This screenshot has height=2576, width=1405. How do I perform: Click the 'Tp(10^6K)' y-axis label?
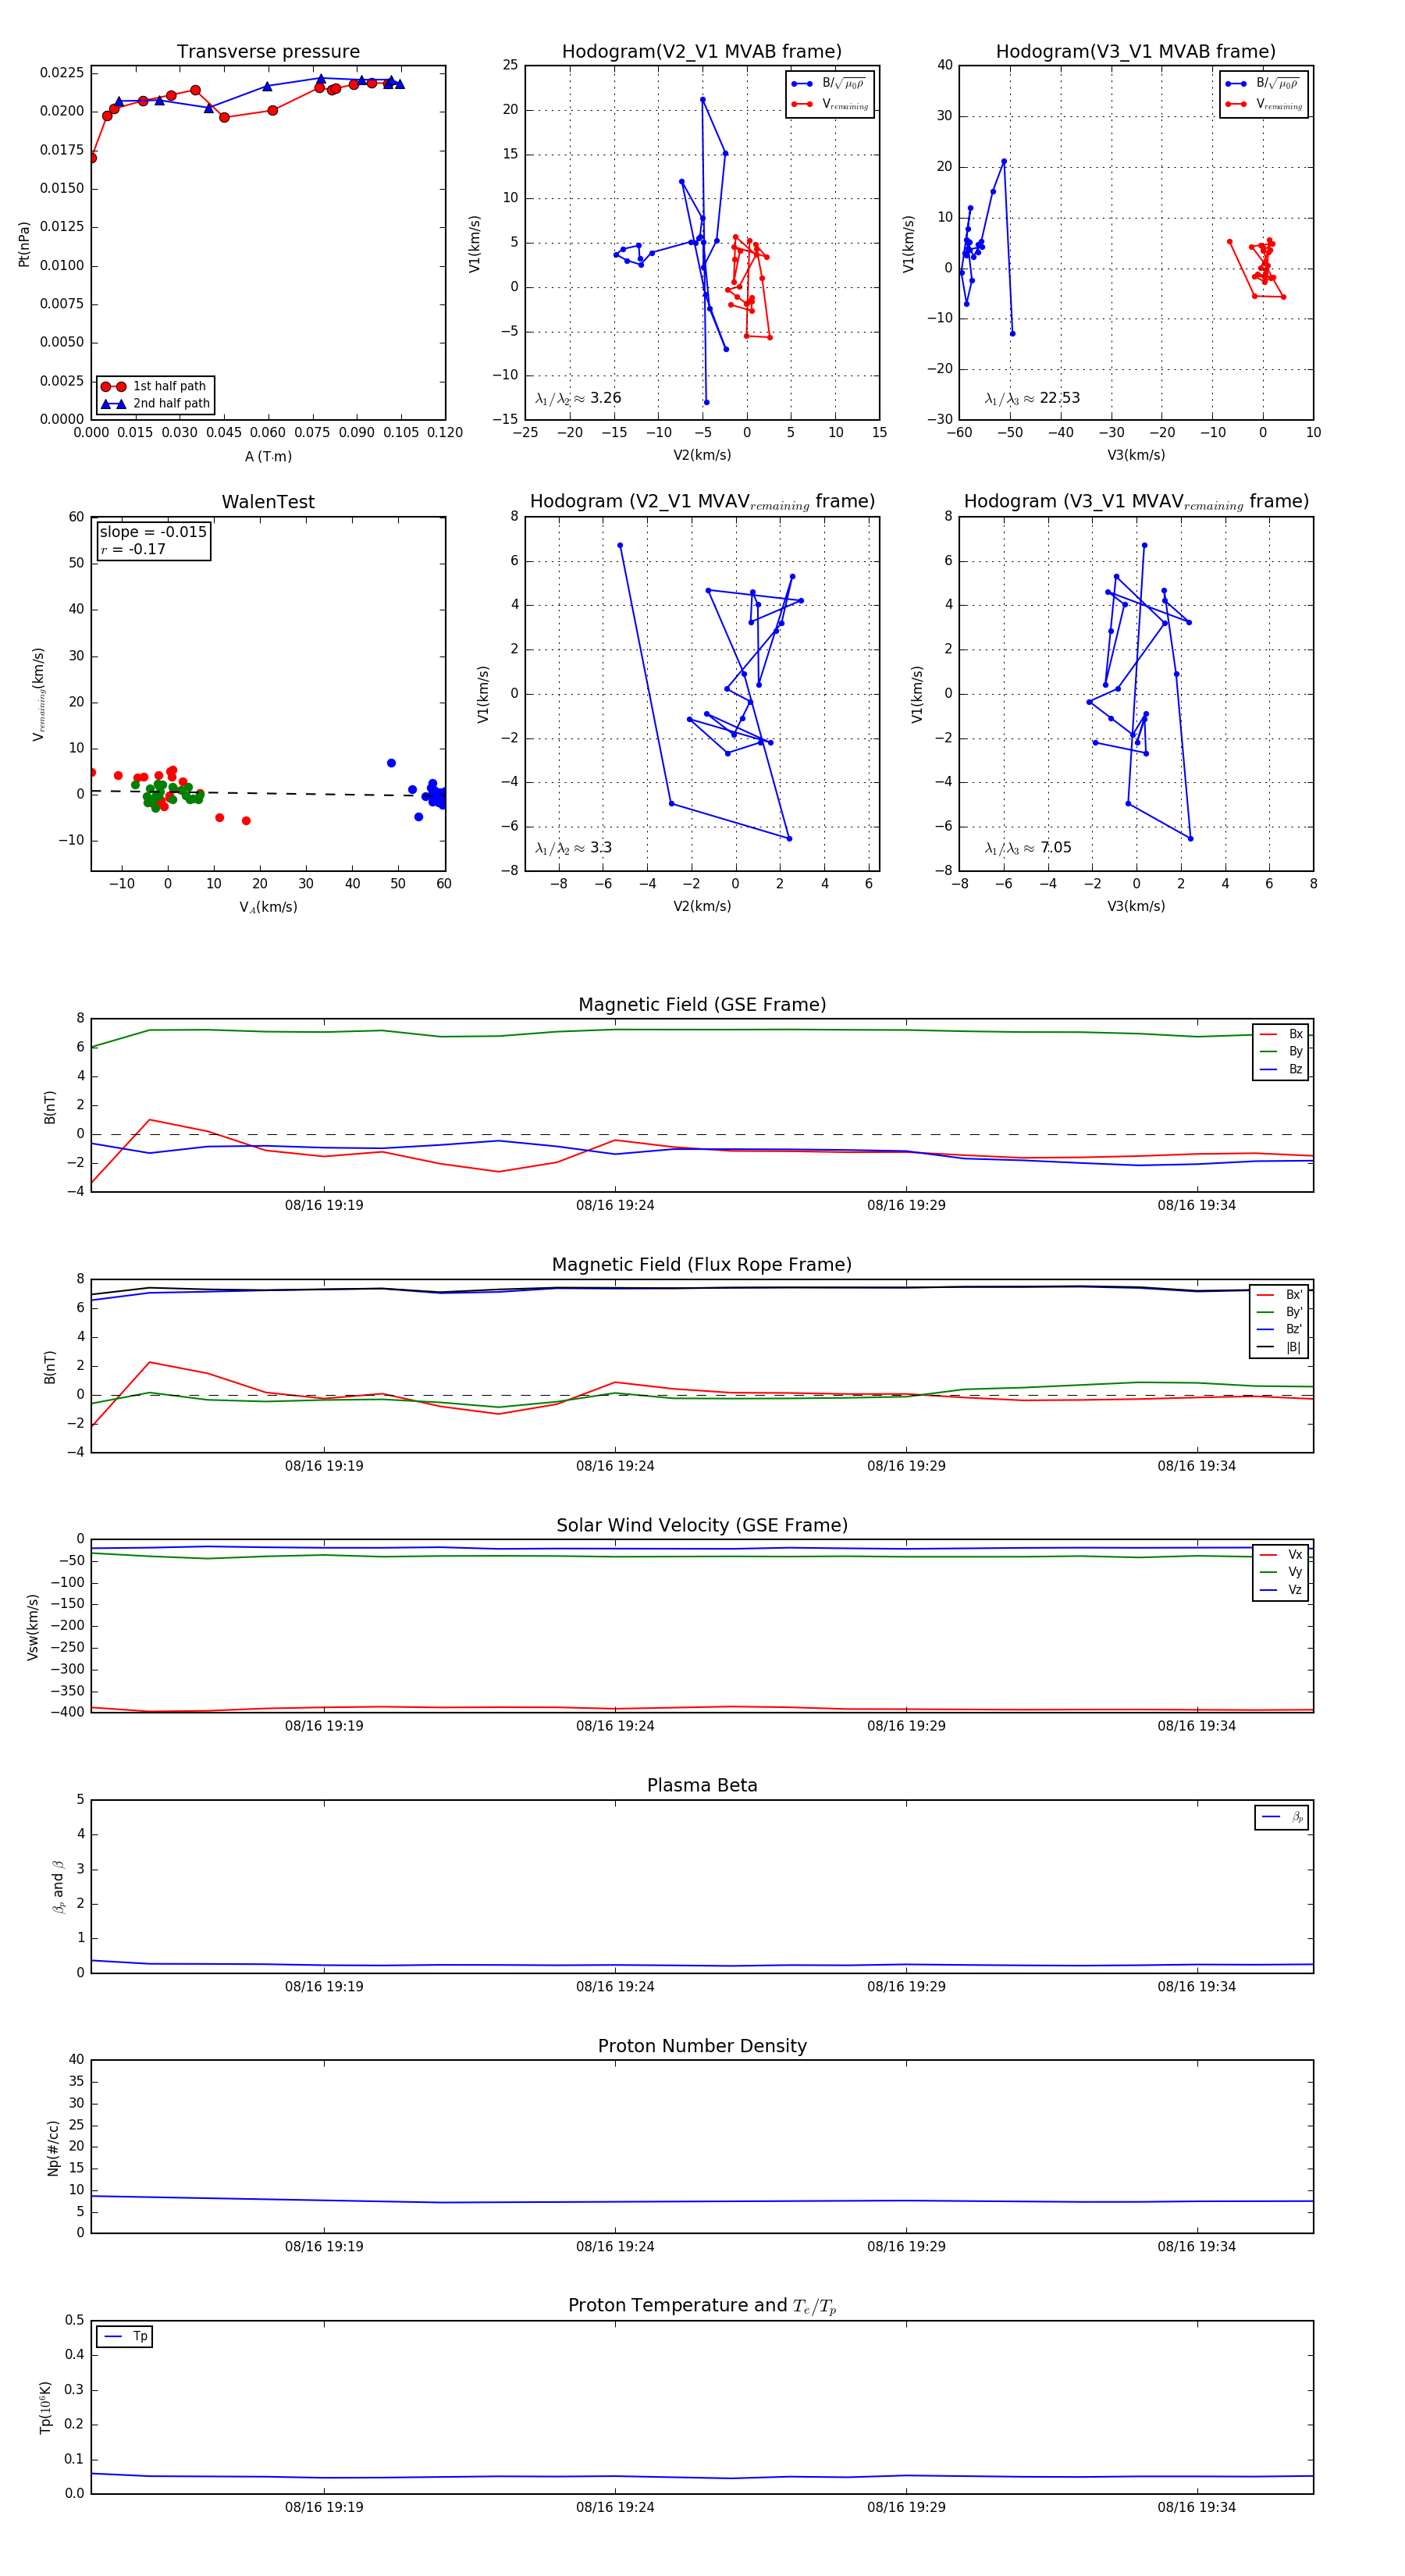pyautogui.click(x=46, y=2407)
